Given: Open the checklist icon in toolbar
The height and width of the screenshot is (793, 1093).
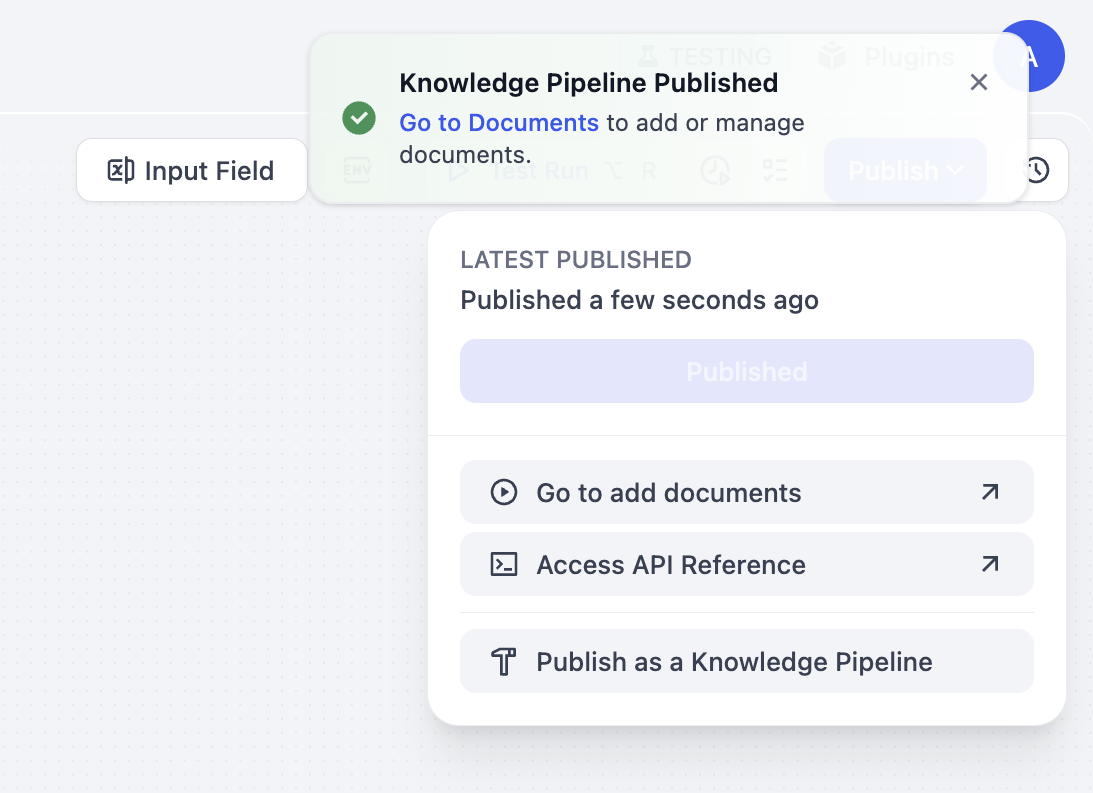Looking at the screenshot, I should [774, 171].
